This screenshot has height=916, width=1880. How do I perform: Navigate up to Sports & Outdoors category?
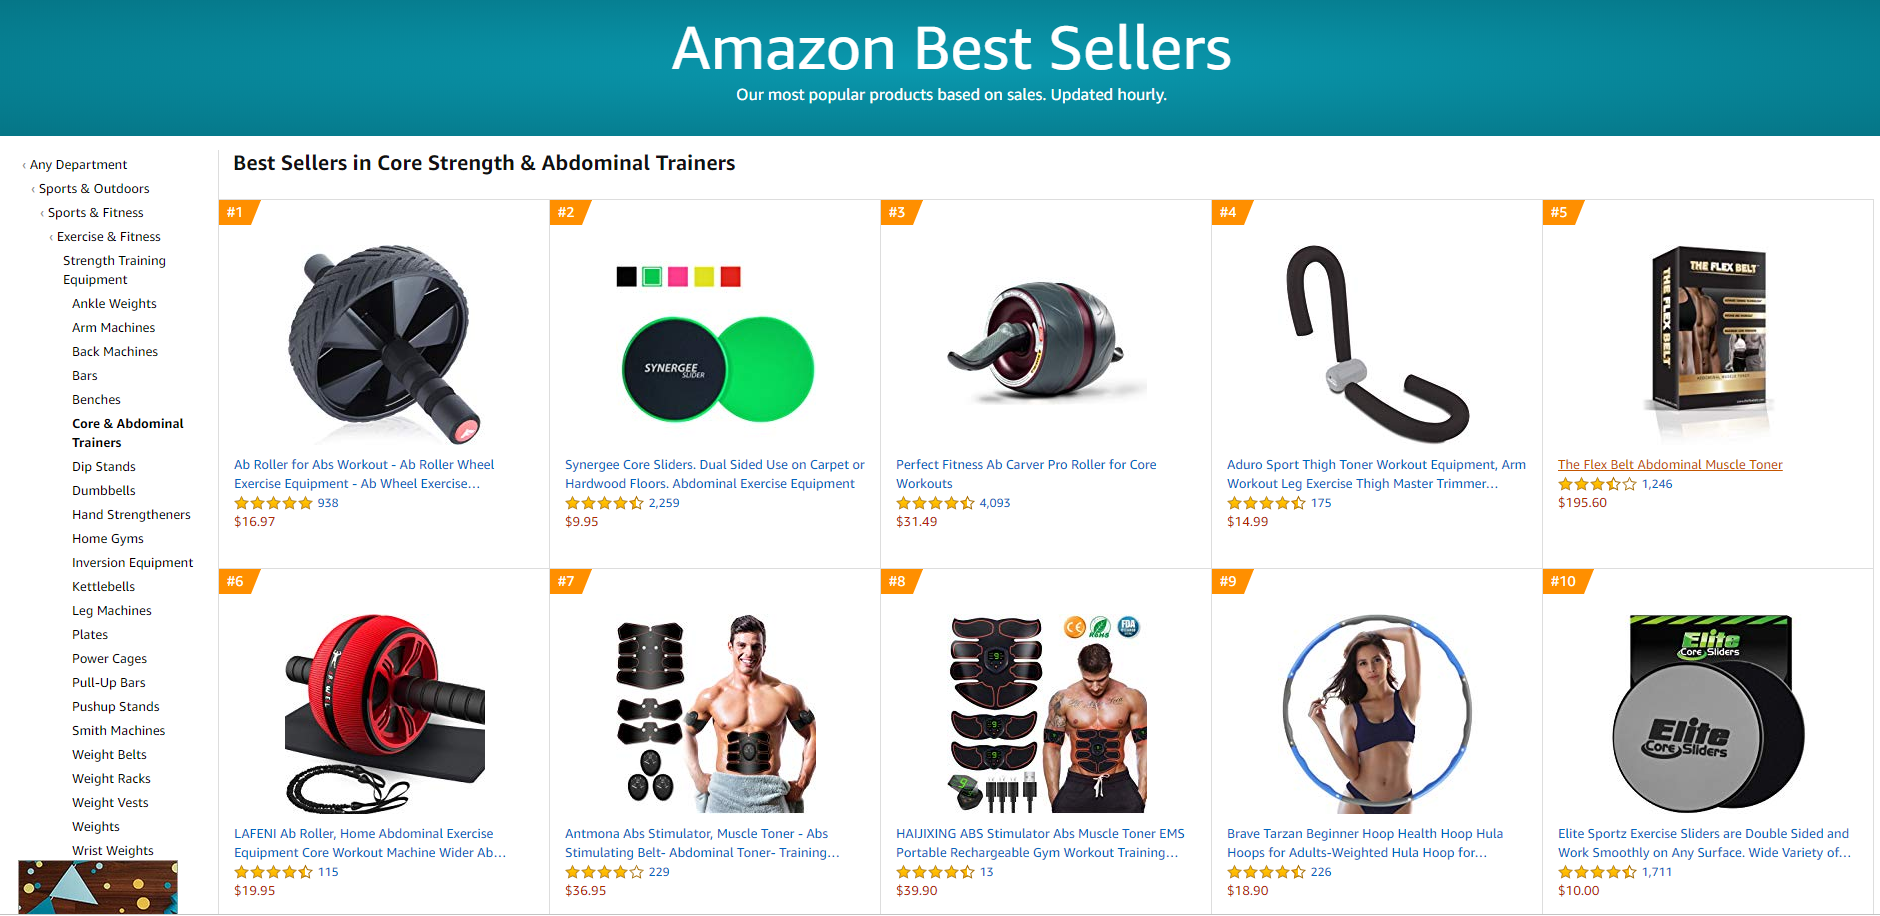coord(94,189)
